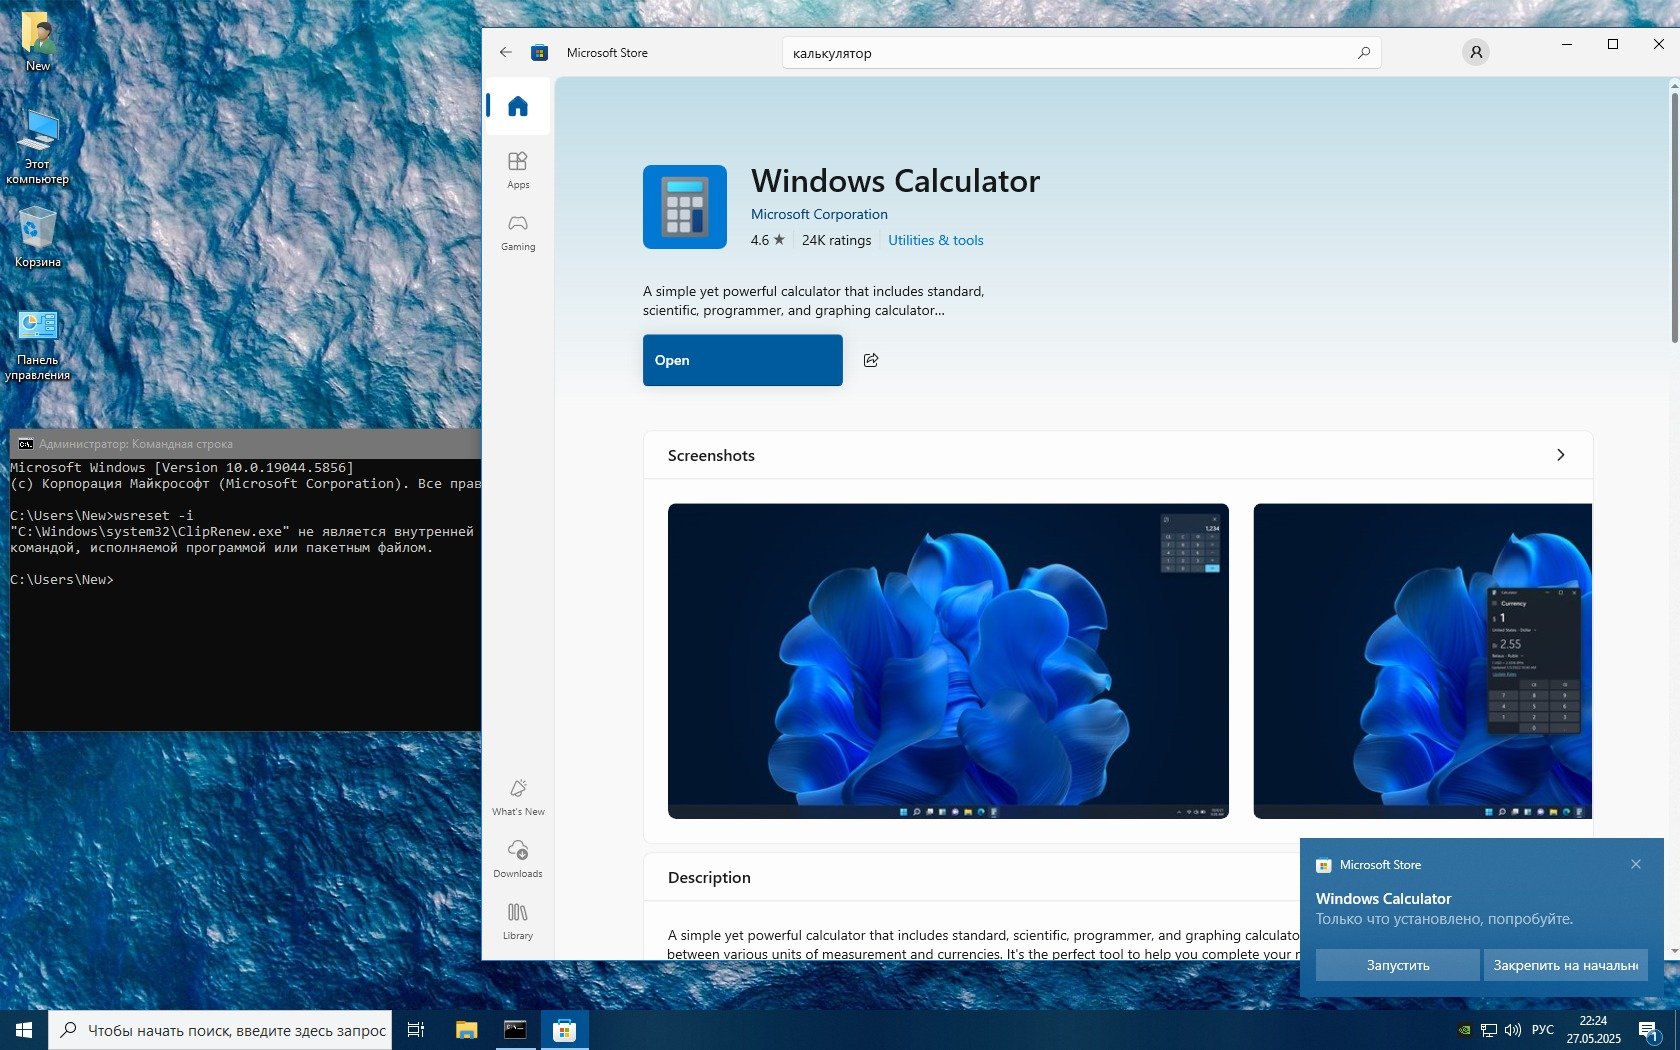Click the share icon beside Open
The height and width of the screenshot is (1050, 1680).
click(871, 360)
